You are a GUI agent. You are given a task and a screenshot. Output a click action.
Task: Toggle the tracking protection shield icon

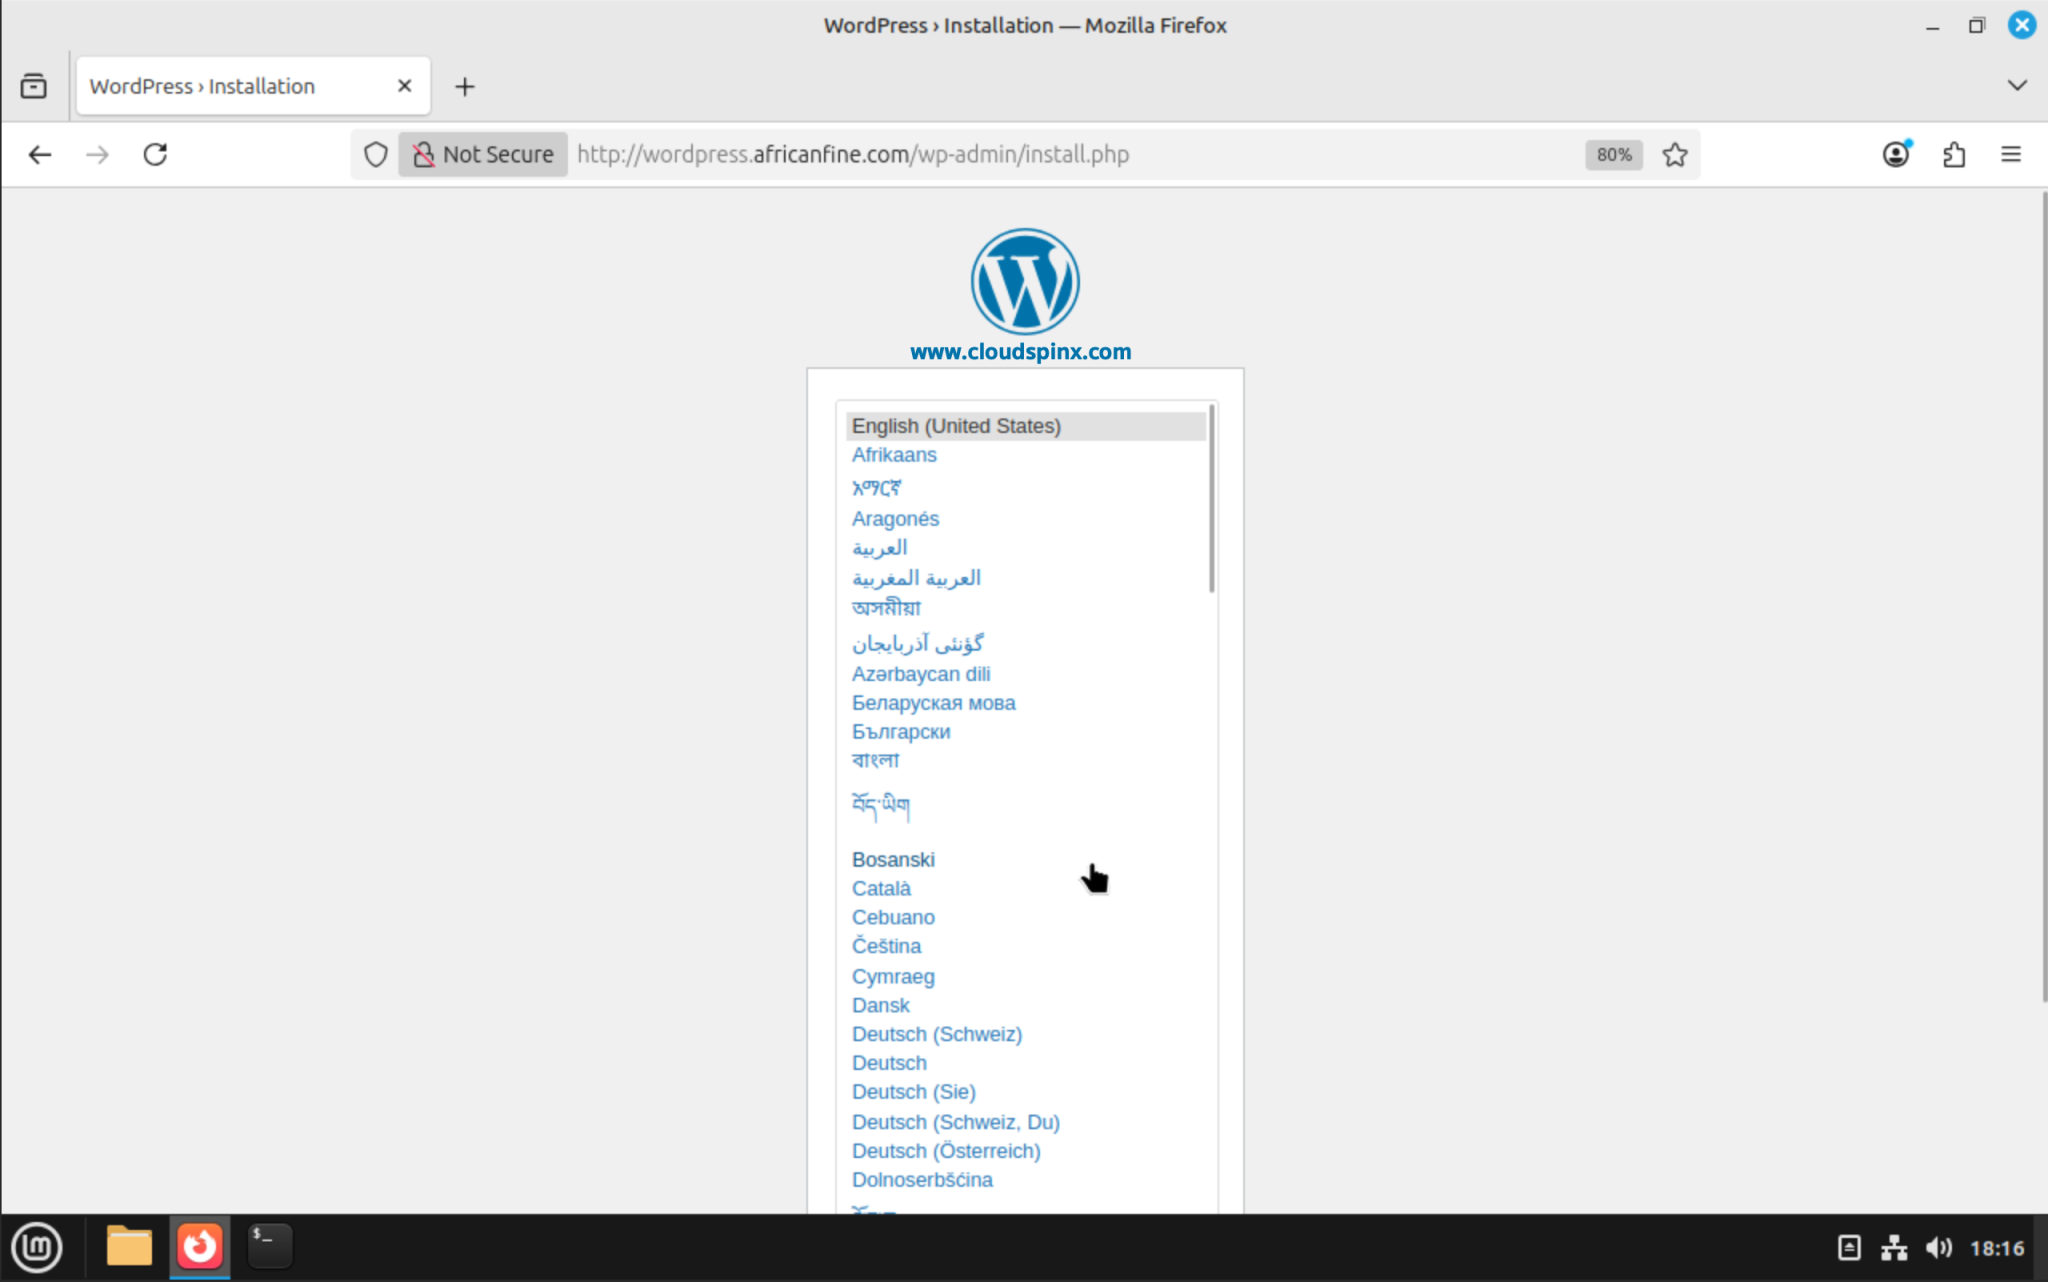click(375, 154)
